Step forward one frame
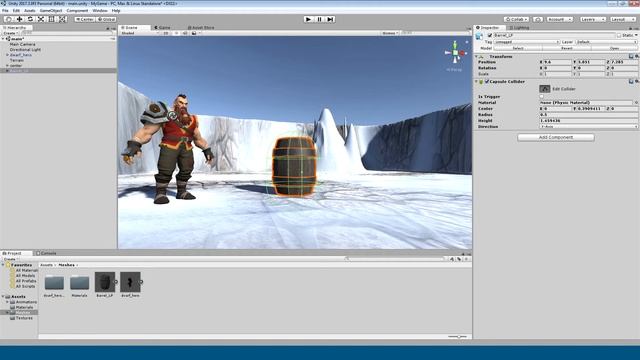Image resolution: width=640 pixels, height=360 pixels. point(330,19)
